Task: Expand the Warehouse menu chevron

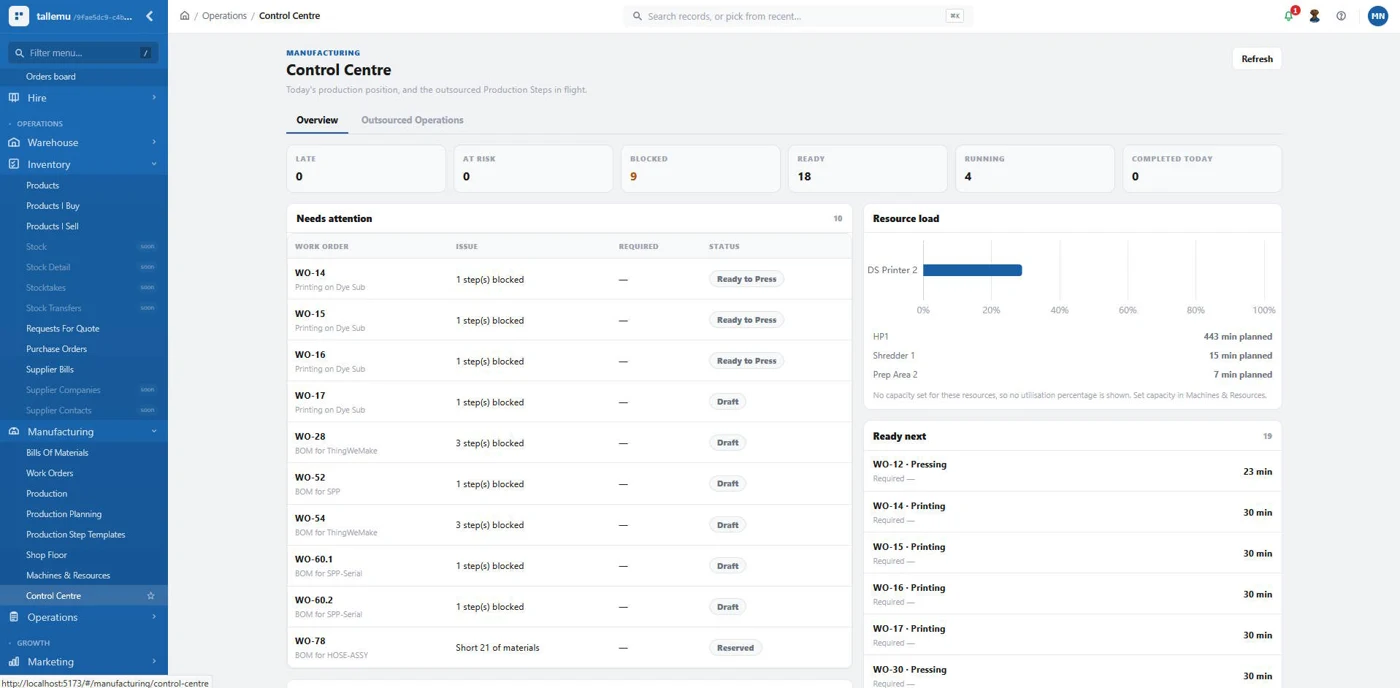Action: [154, 143]
